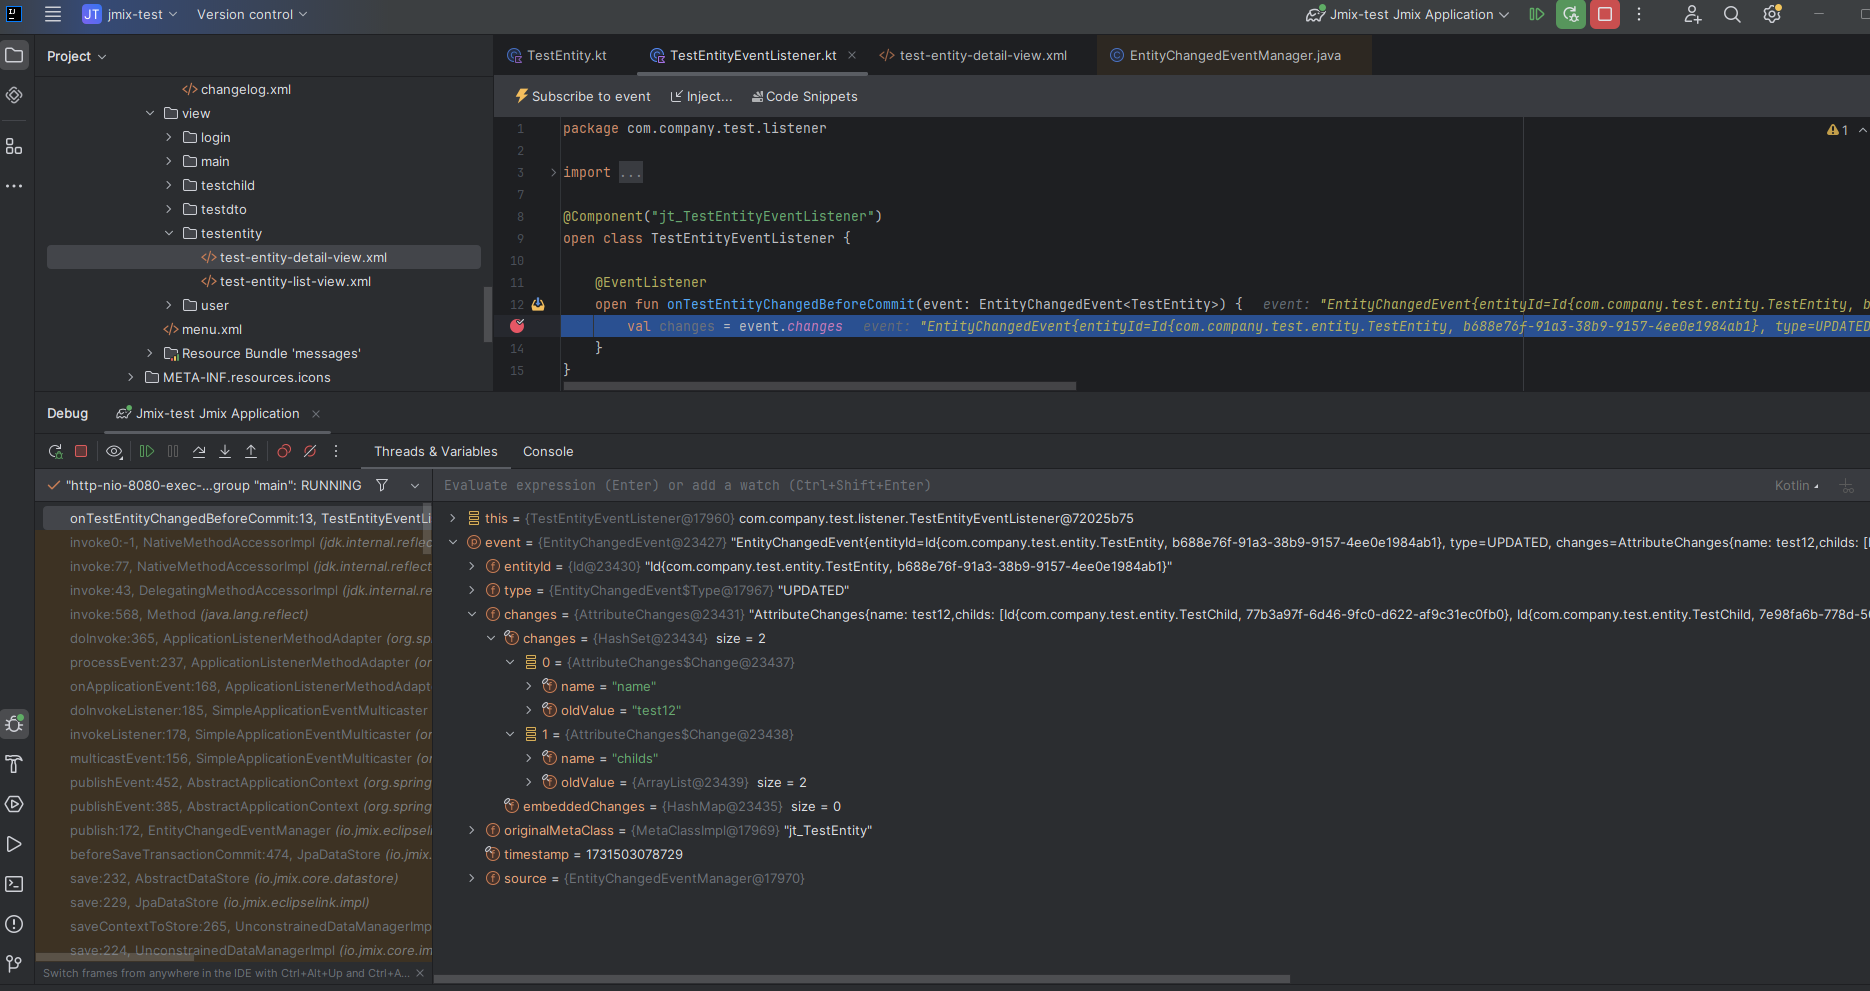Expand the testchild folder
The image size is (1870, 991).
coord(169,185)
